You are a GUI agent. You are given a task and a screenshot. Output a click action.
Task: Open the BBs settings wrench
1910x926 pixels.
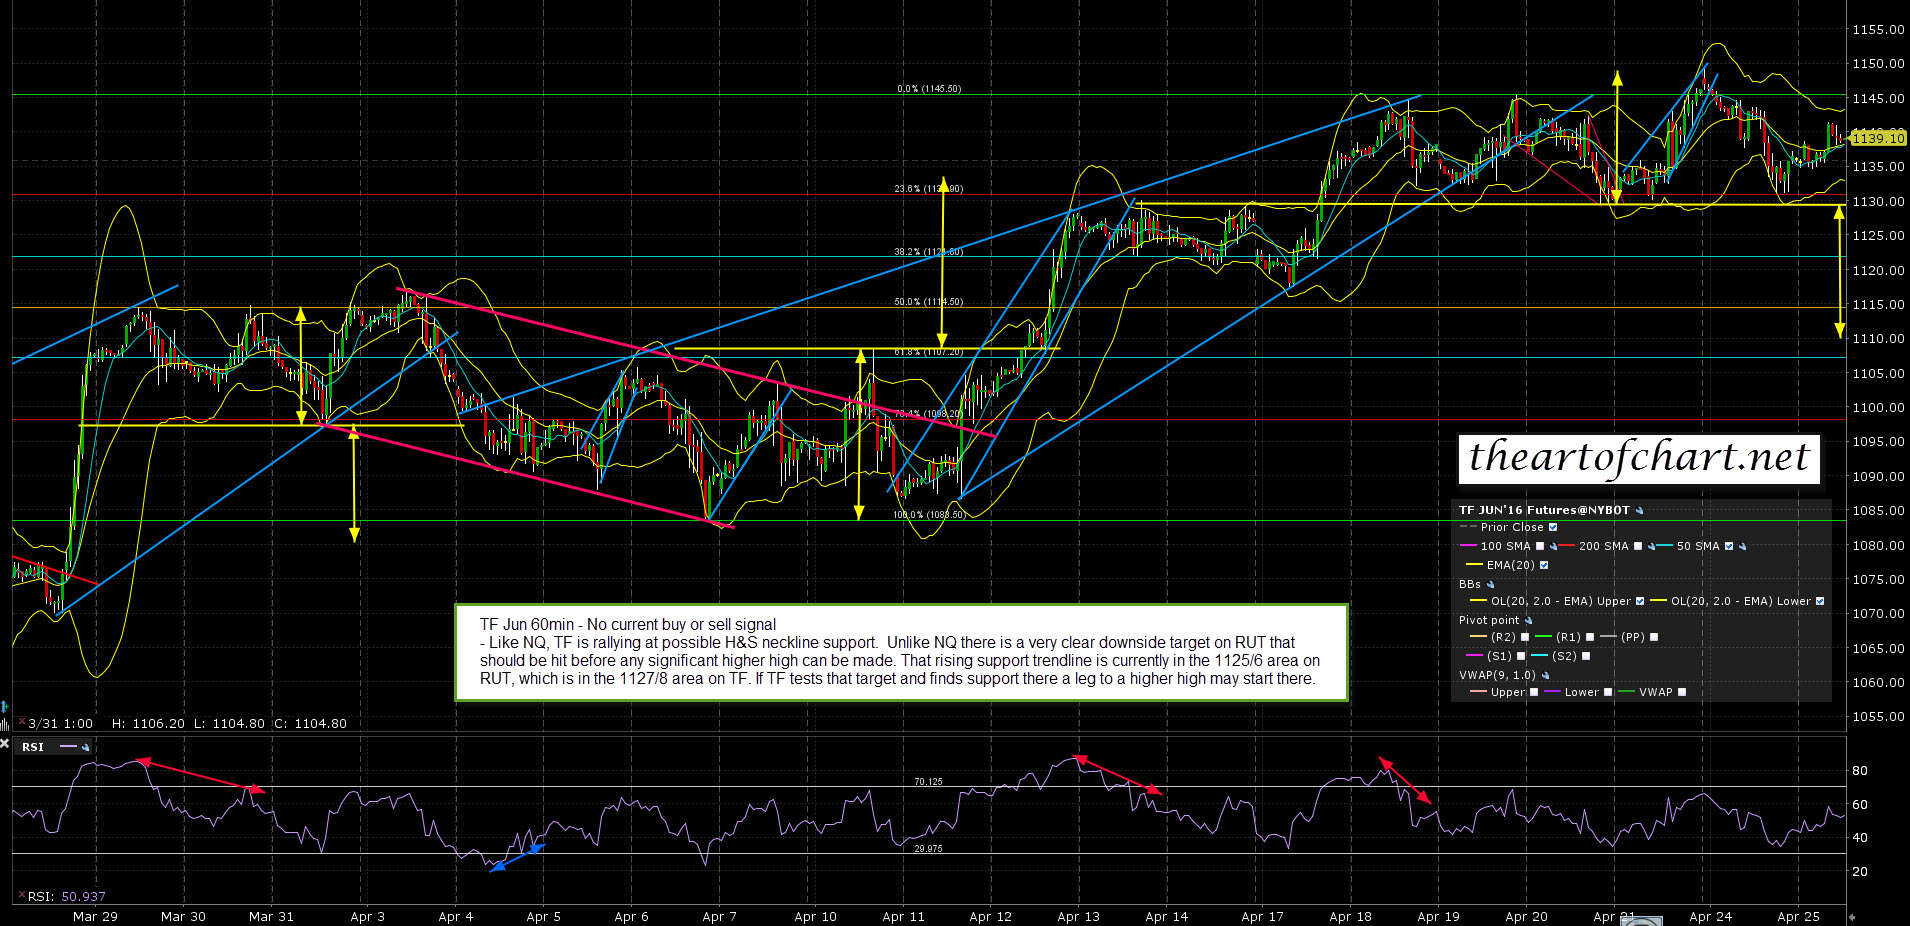click(x=1490, y=585)
